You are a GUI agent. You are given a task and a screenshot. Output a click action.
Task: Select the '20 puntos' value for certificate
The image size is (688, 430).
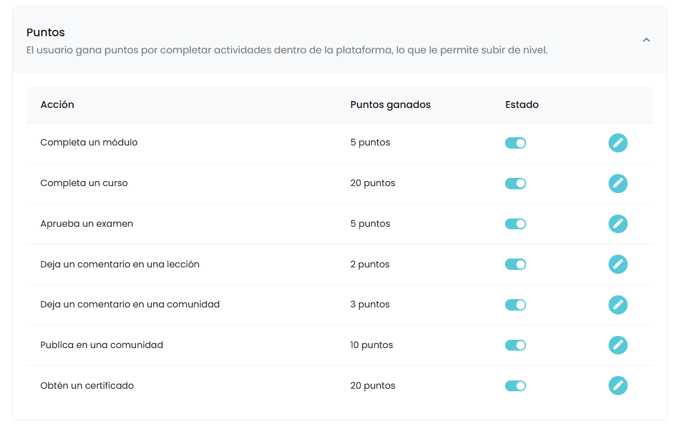tap(373, 386)
